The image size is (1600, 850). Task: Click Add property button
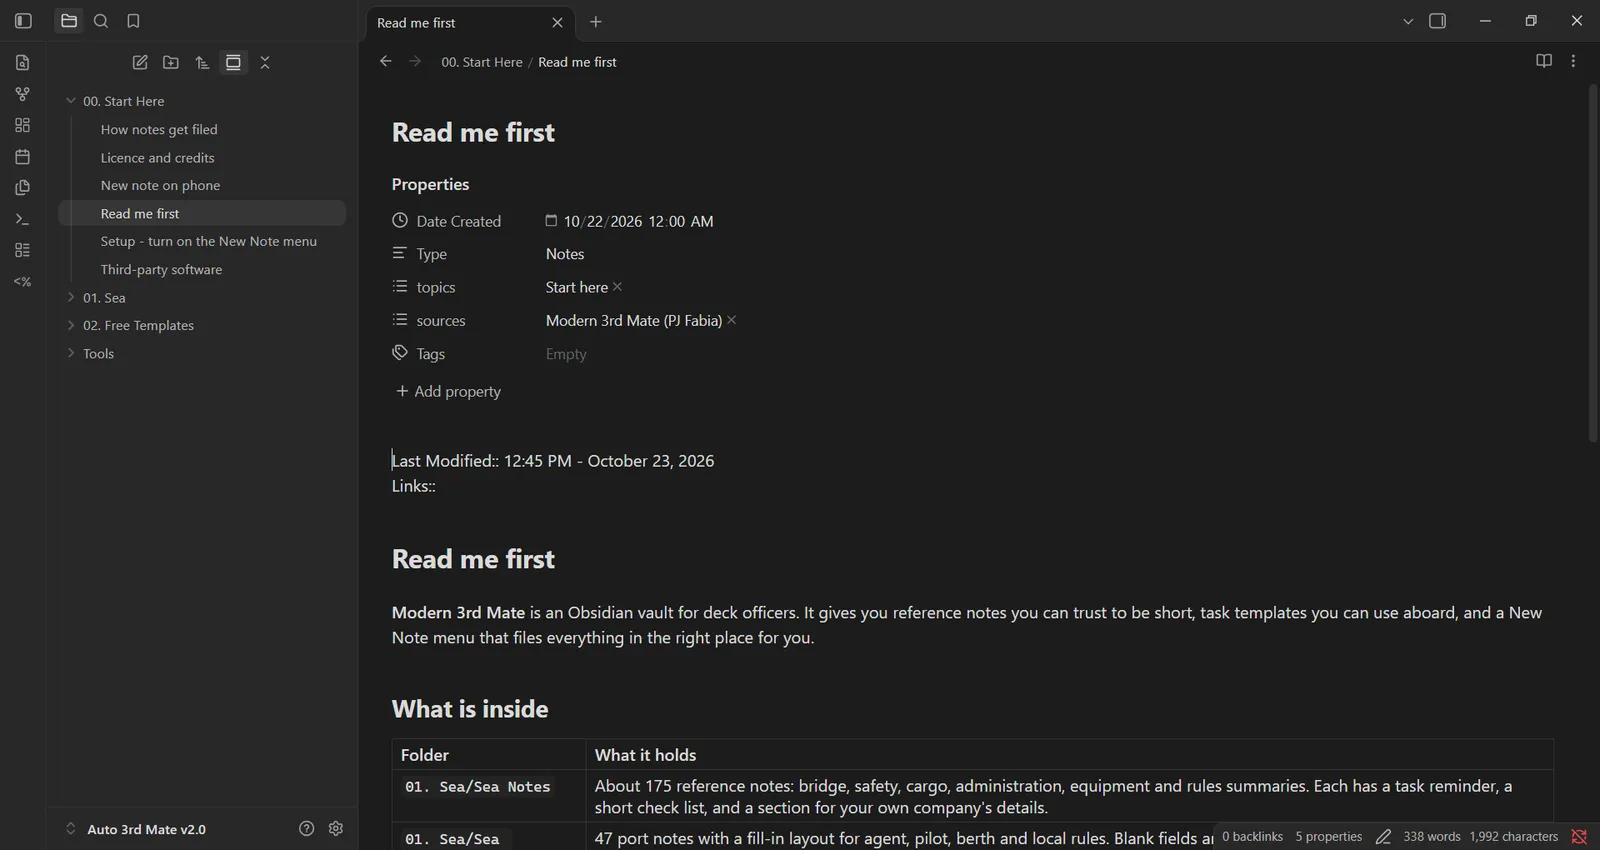pos(448,391)
